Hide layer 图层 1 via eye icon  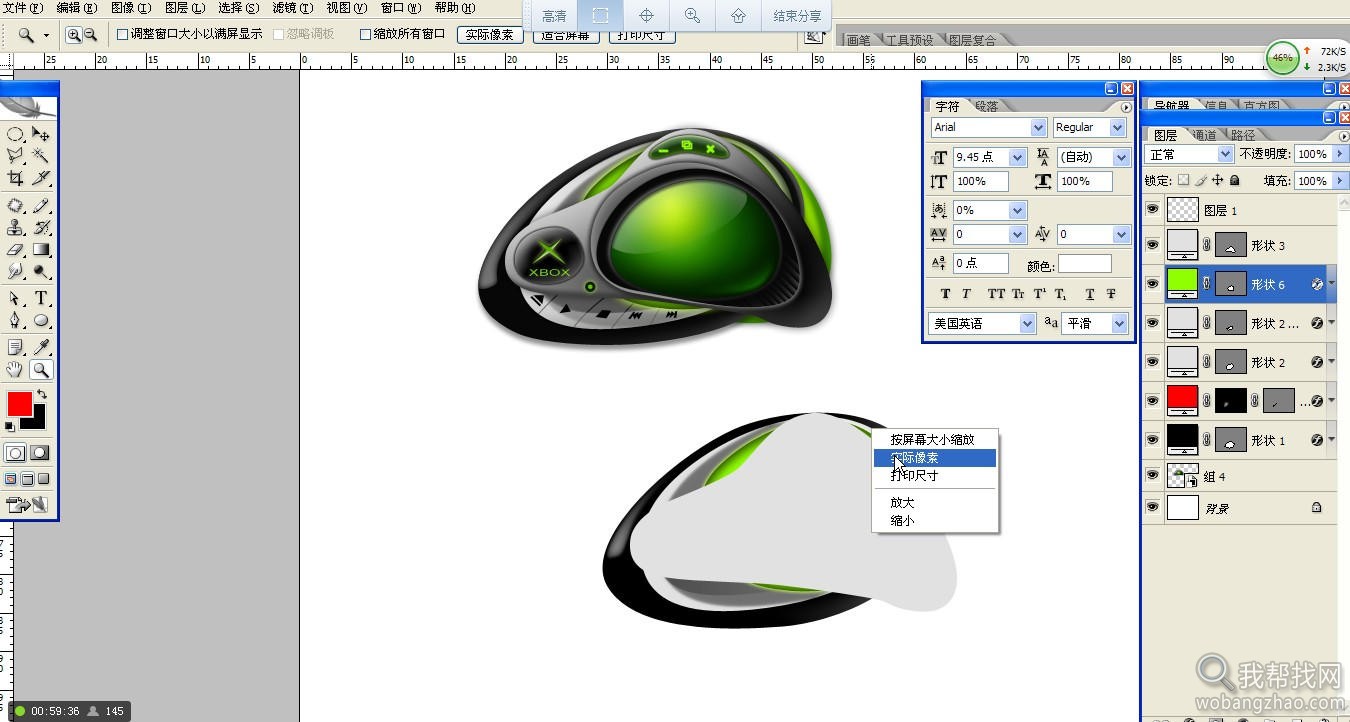coord(1153,210)
